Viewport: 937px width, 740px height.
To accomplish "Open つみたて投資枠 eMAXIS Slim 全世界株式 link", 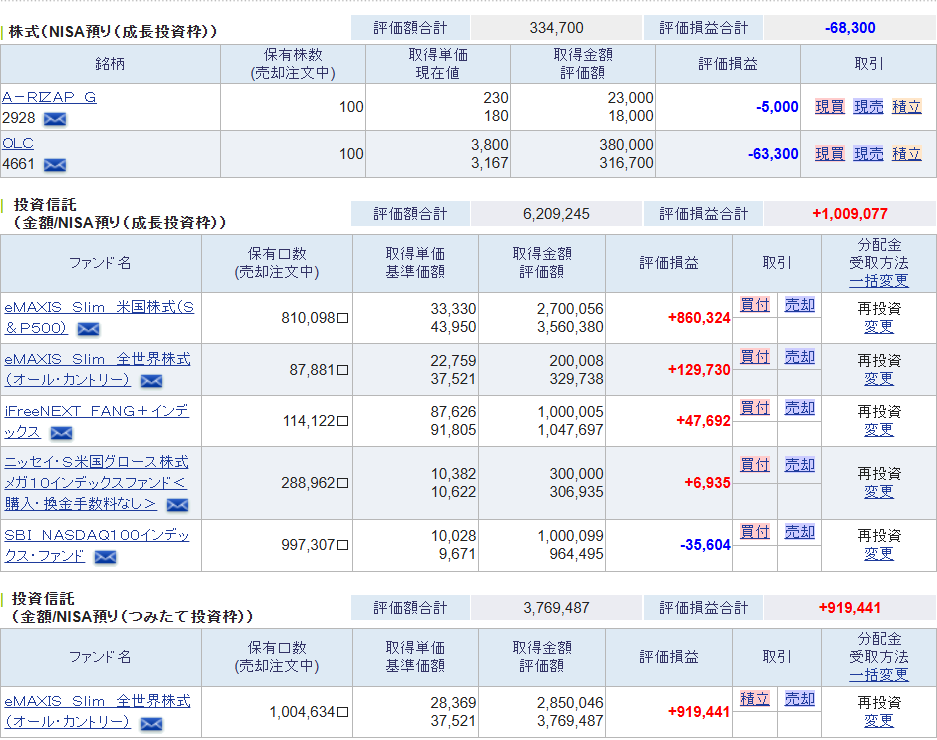I will coord(97,711).
